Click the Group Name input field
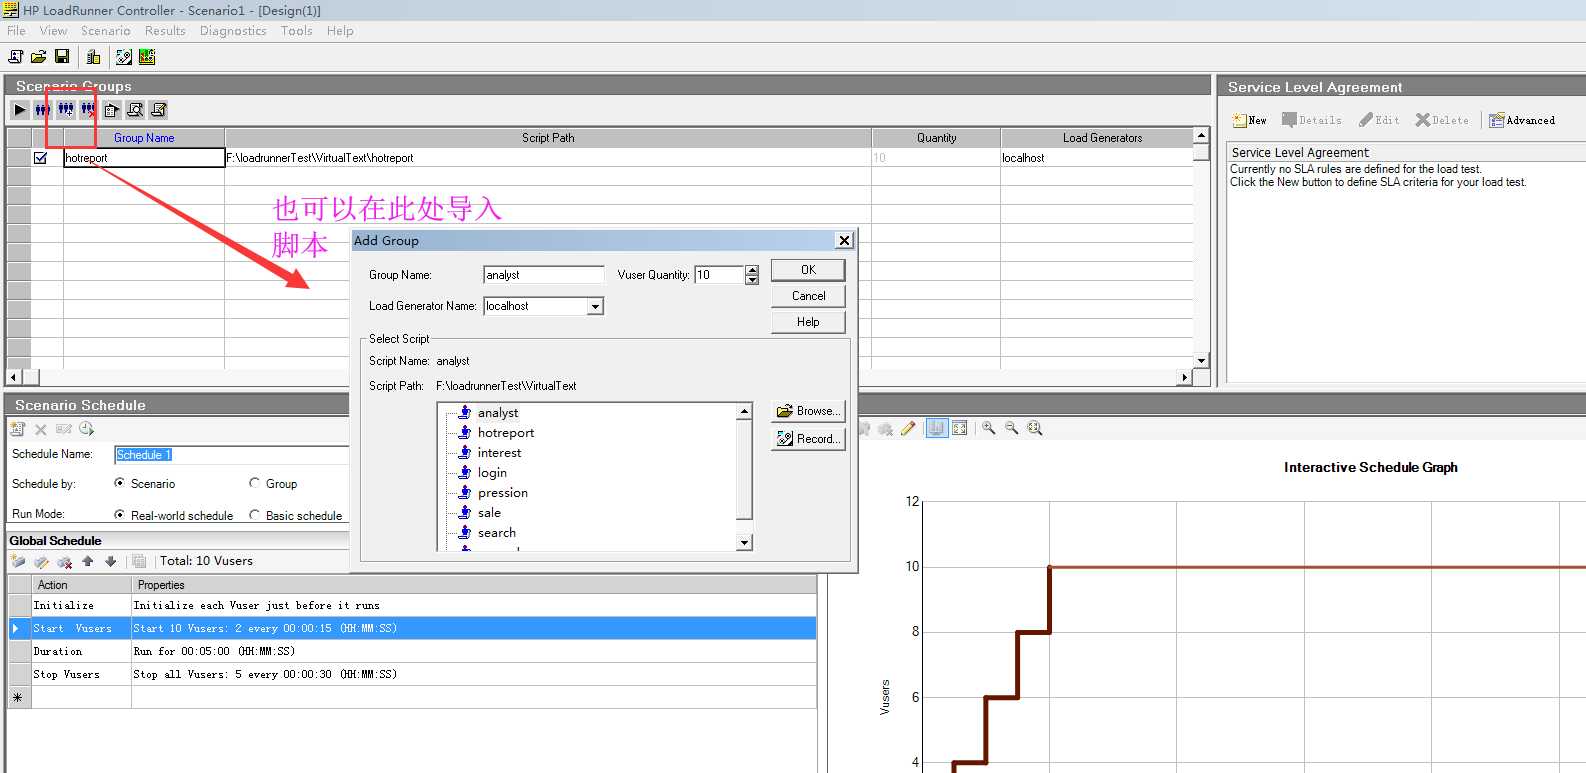This screenshot has height=773, width=1586. 544,275
